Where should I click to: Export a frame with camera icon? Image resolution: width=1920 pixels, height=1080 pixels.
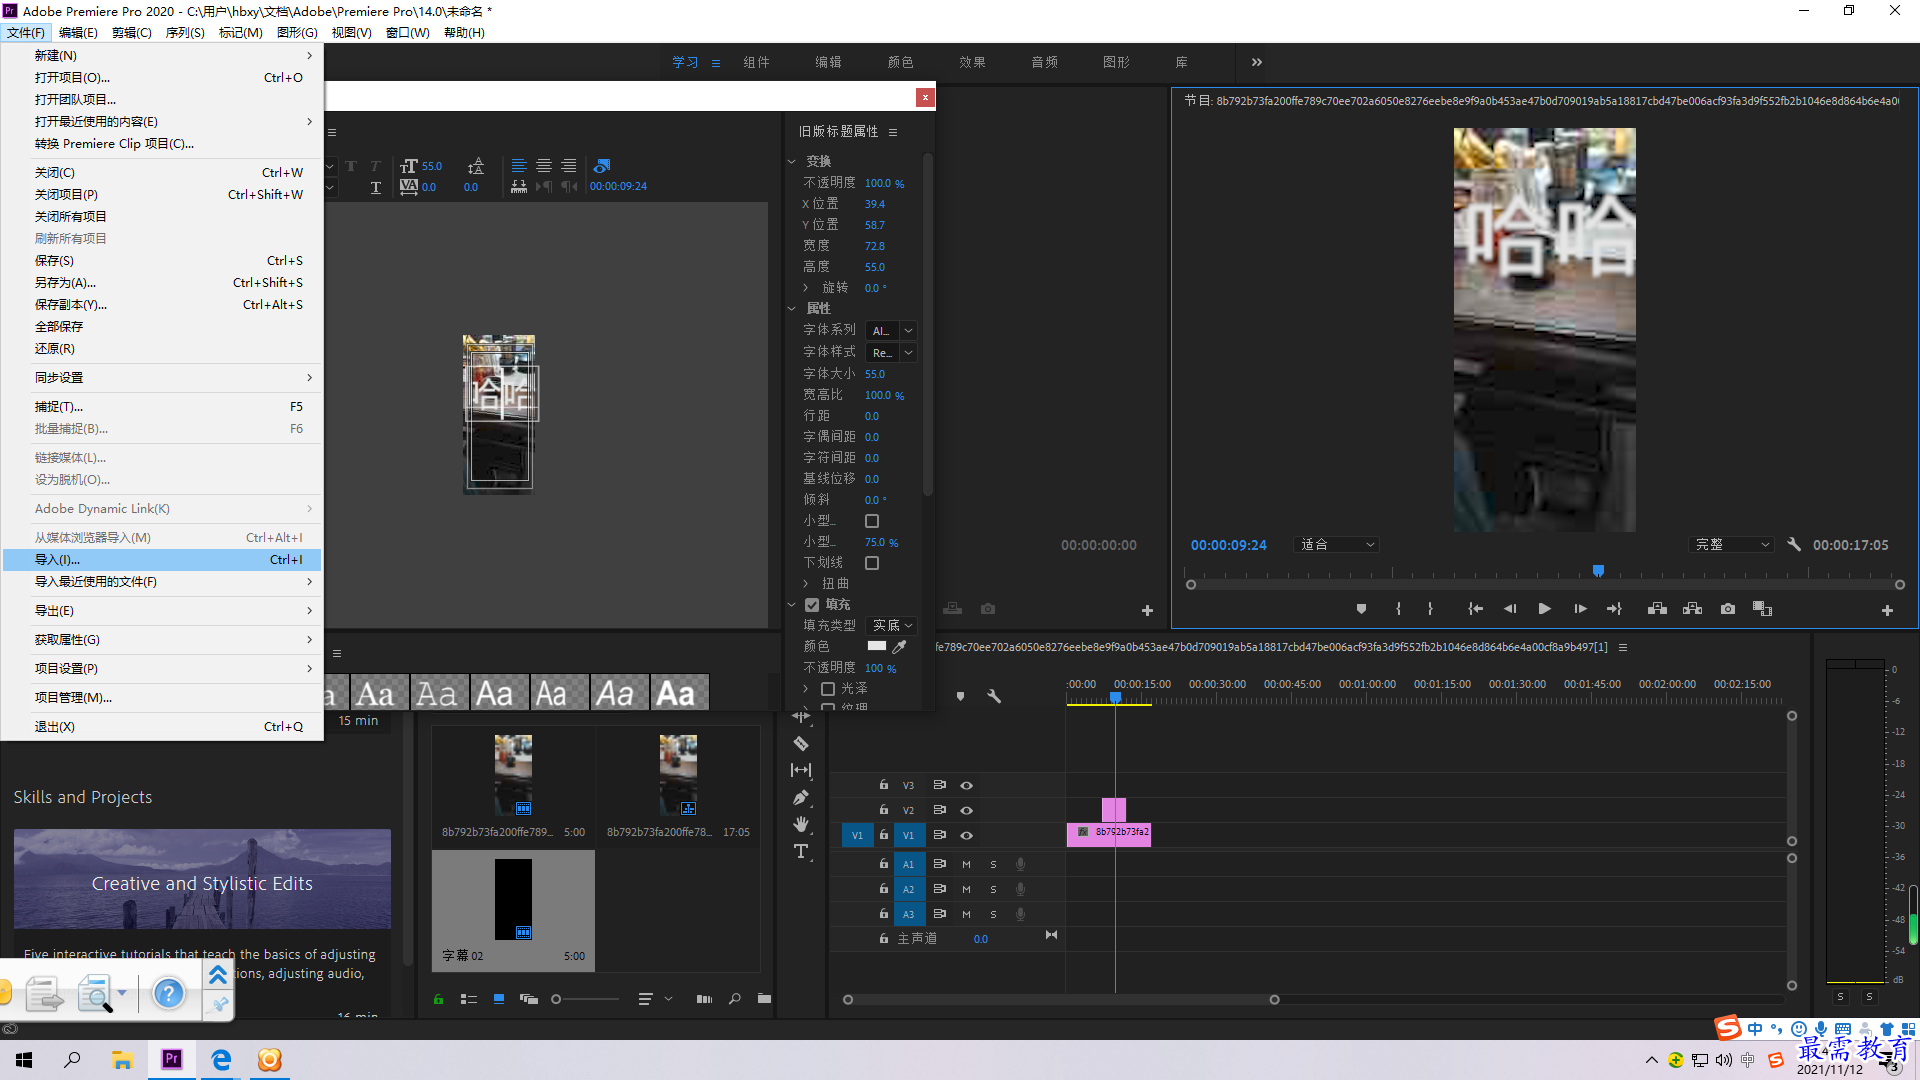click(1727, 609)
